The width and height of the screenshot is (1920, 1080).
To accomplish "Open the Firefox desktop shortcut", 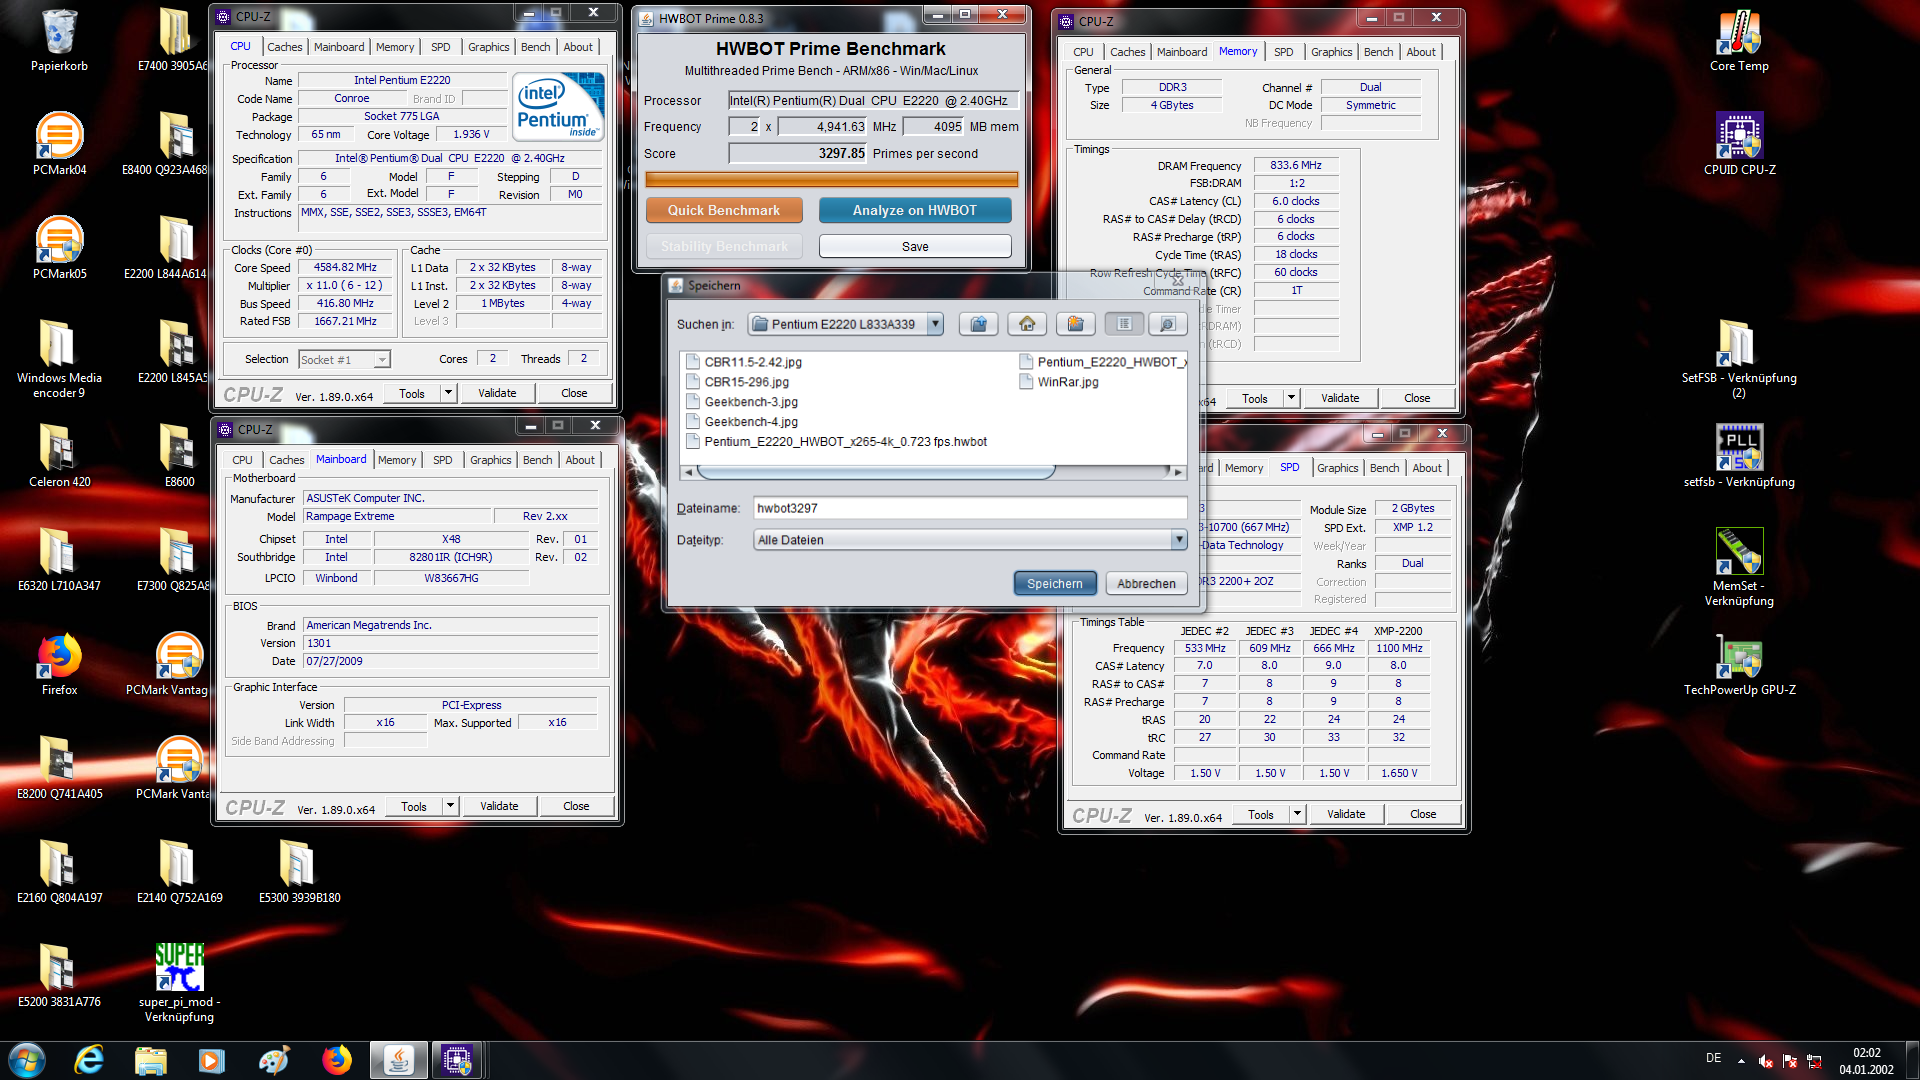I will coord(59,664).
